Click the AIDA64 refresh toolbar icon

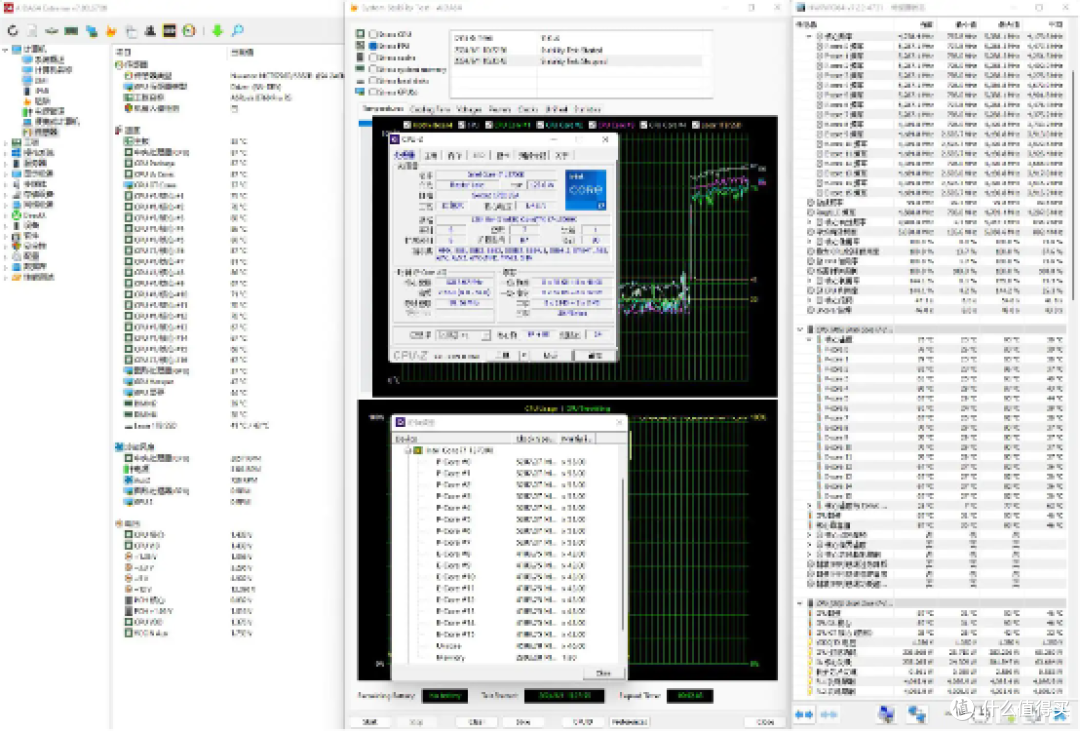coord(12,31)
